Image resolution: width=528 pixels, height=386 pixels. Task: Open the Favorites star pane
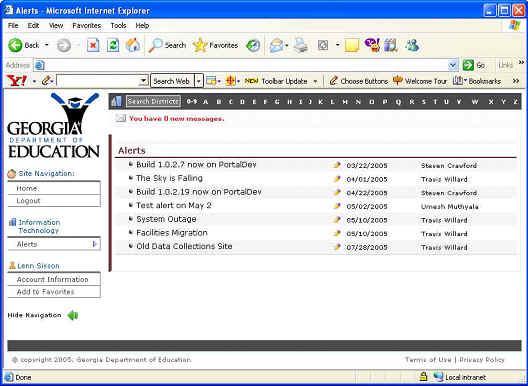(x=200, y=45)
